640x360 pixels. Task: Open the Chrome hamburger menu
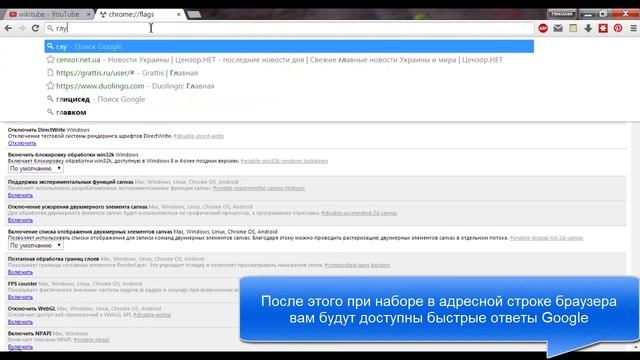coord(633,28)
